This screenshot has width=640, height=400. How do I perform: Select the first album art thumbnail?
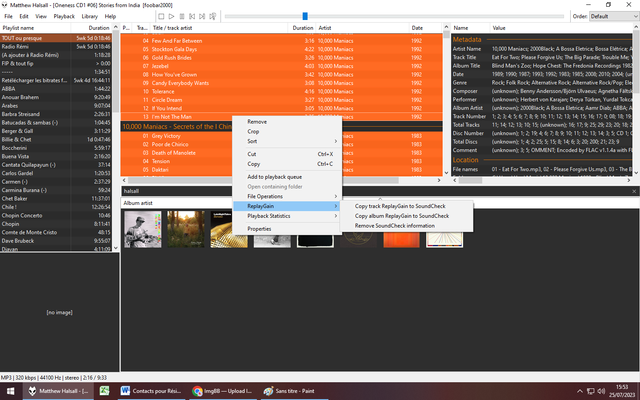point(143,229)
